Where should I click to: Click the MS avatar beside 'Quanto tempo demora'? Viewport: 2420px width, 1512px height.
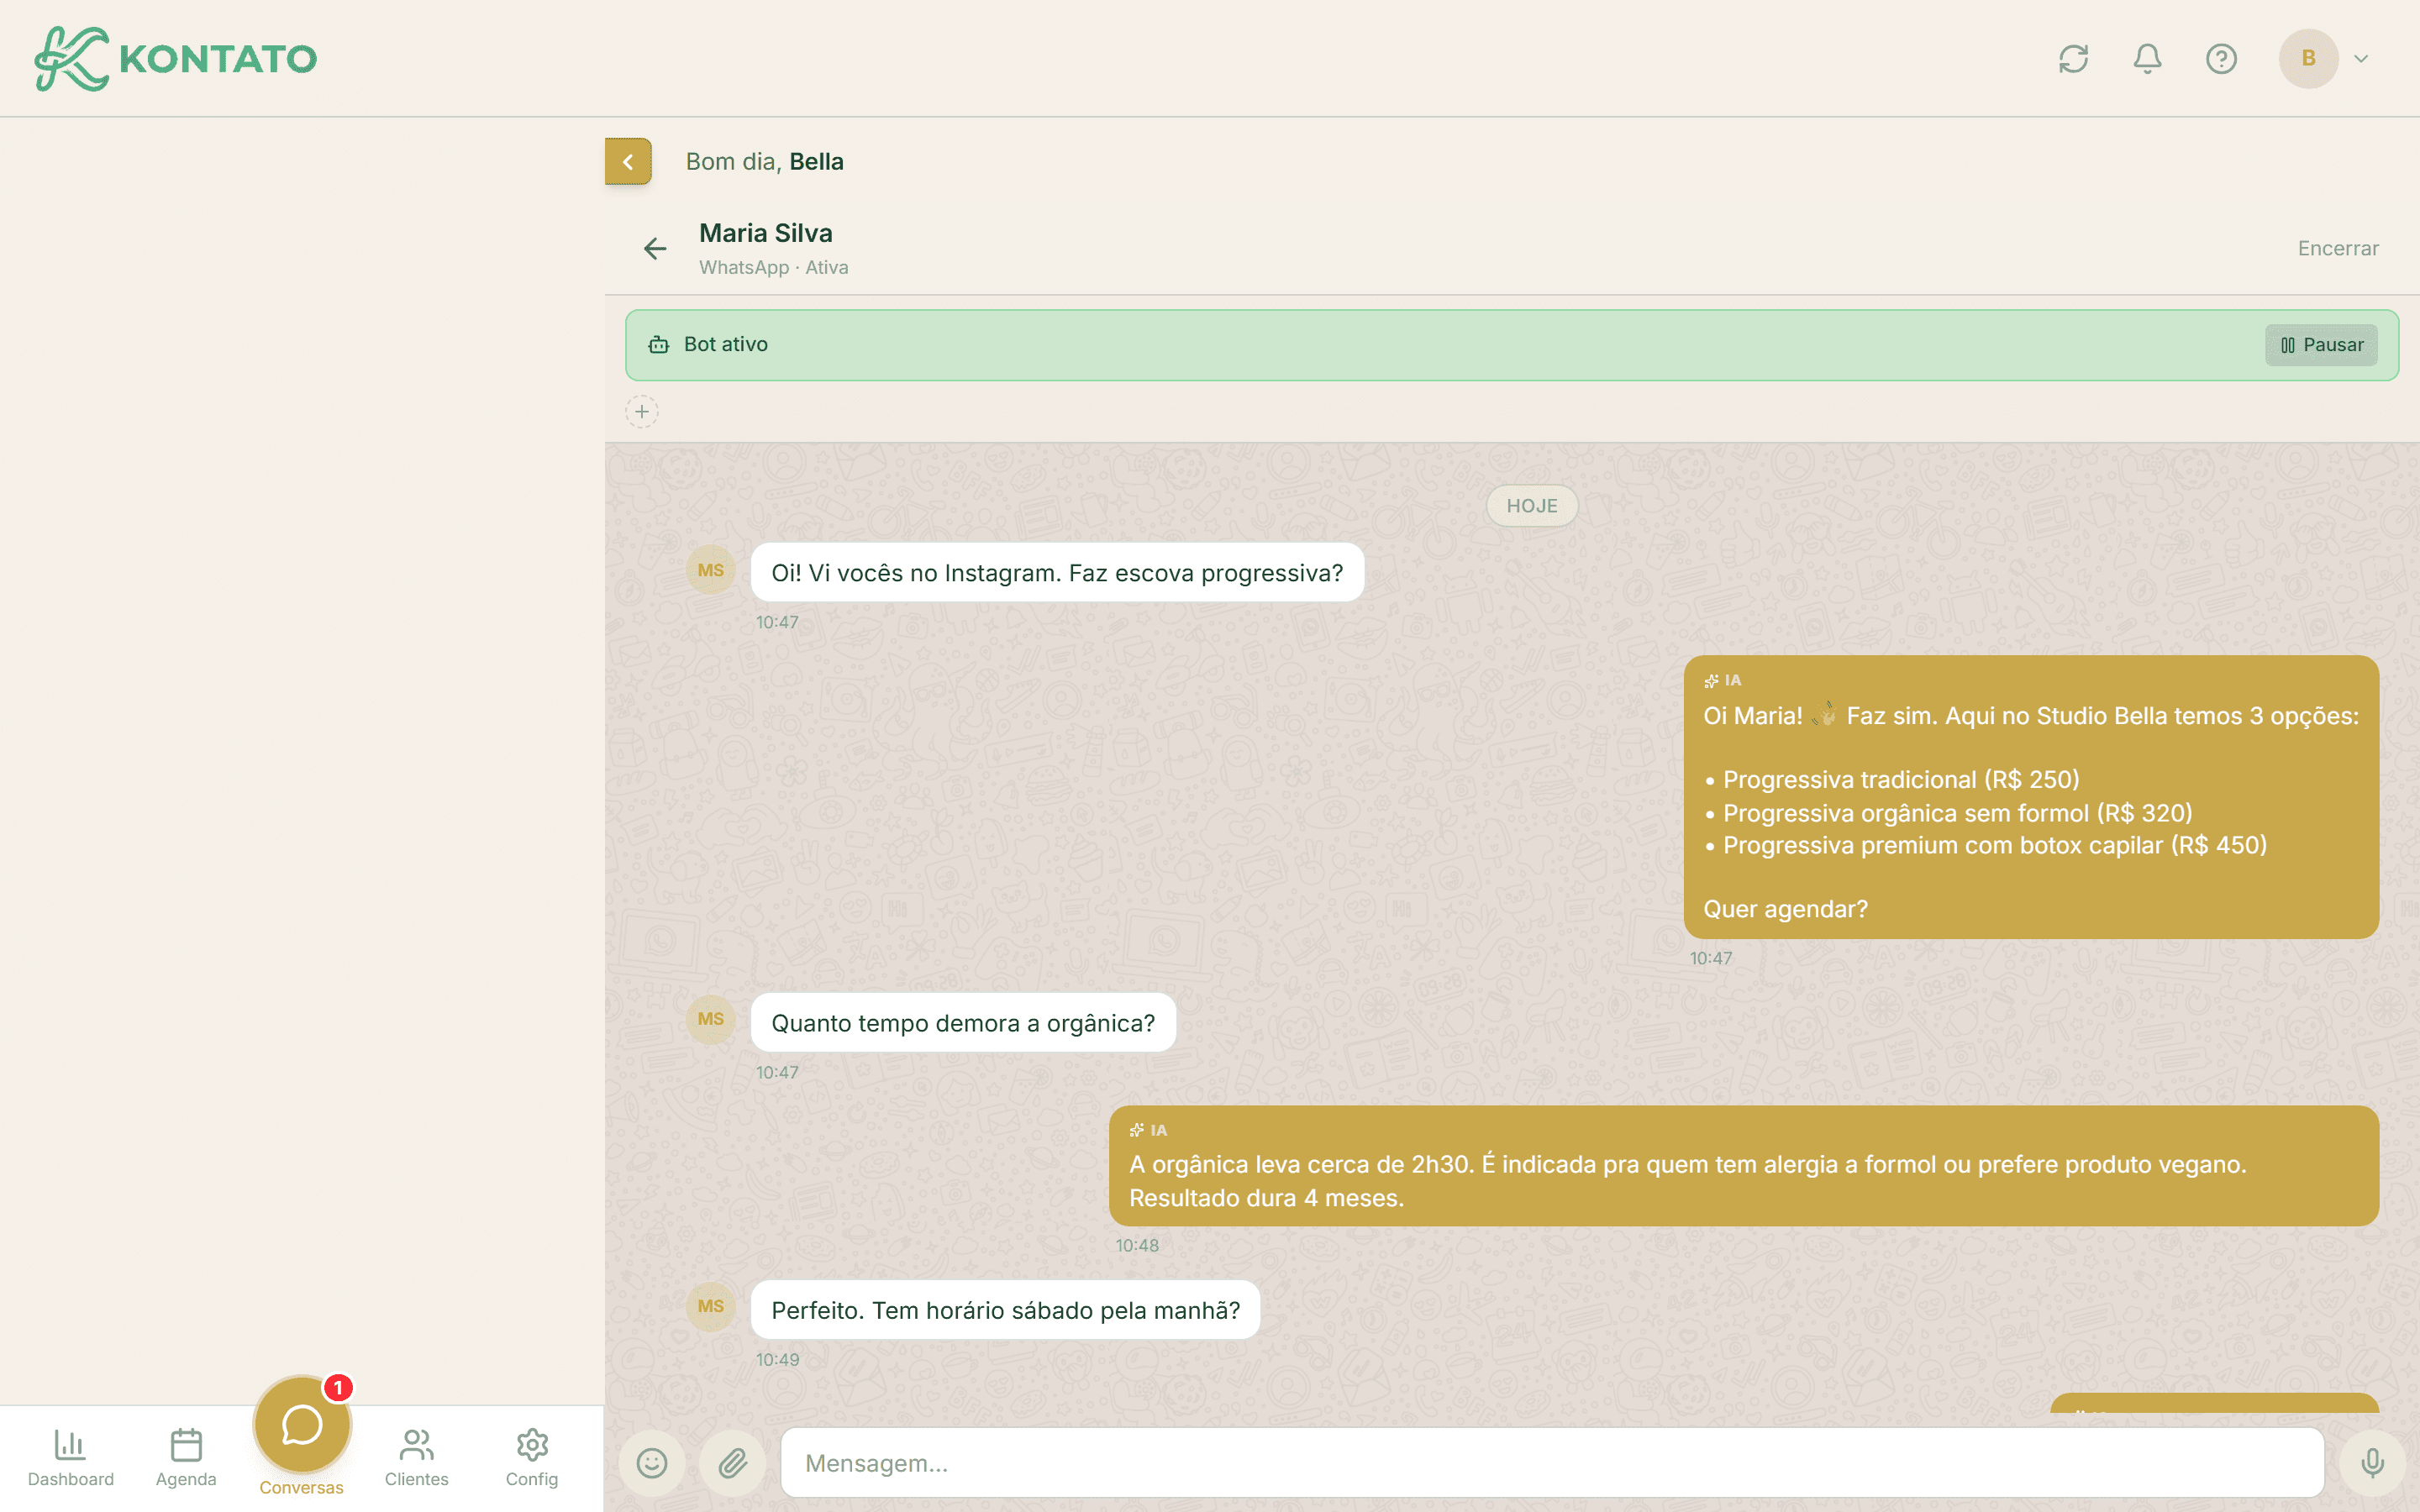tap(711, 1019)
